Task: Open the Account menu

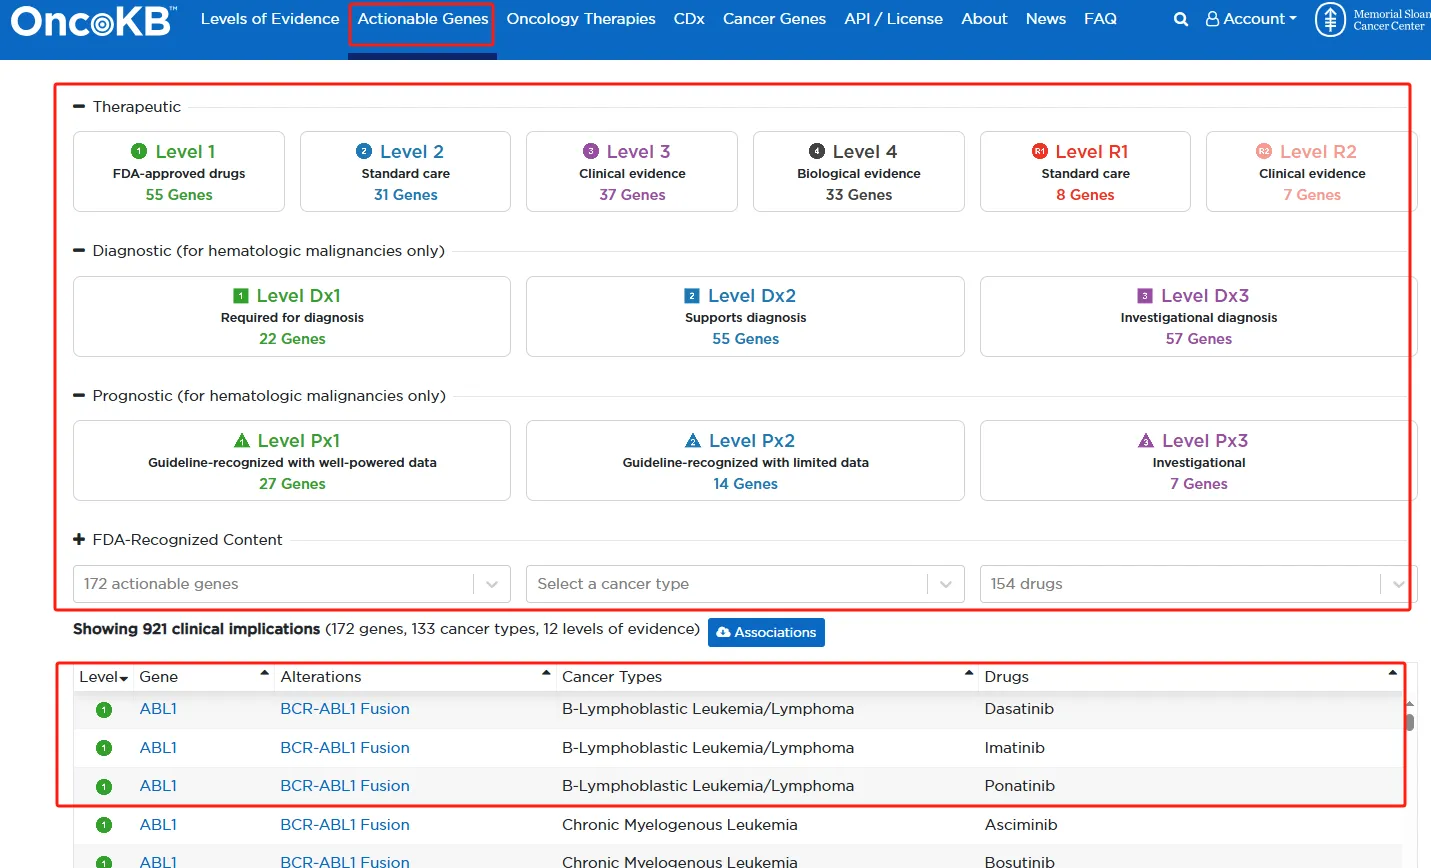Action: 1251,19
